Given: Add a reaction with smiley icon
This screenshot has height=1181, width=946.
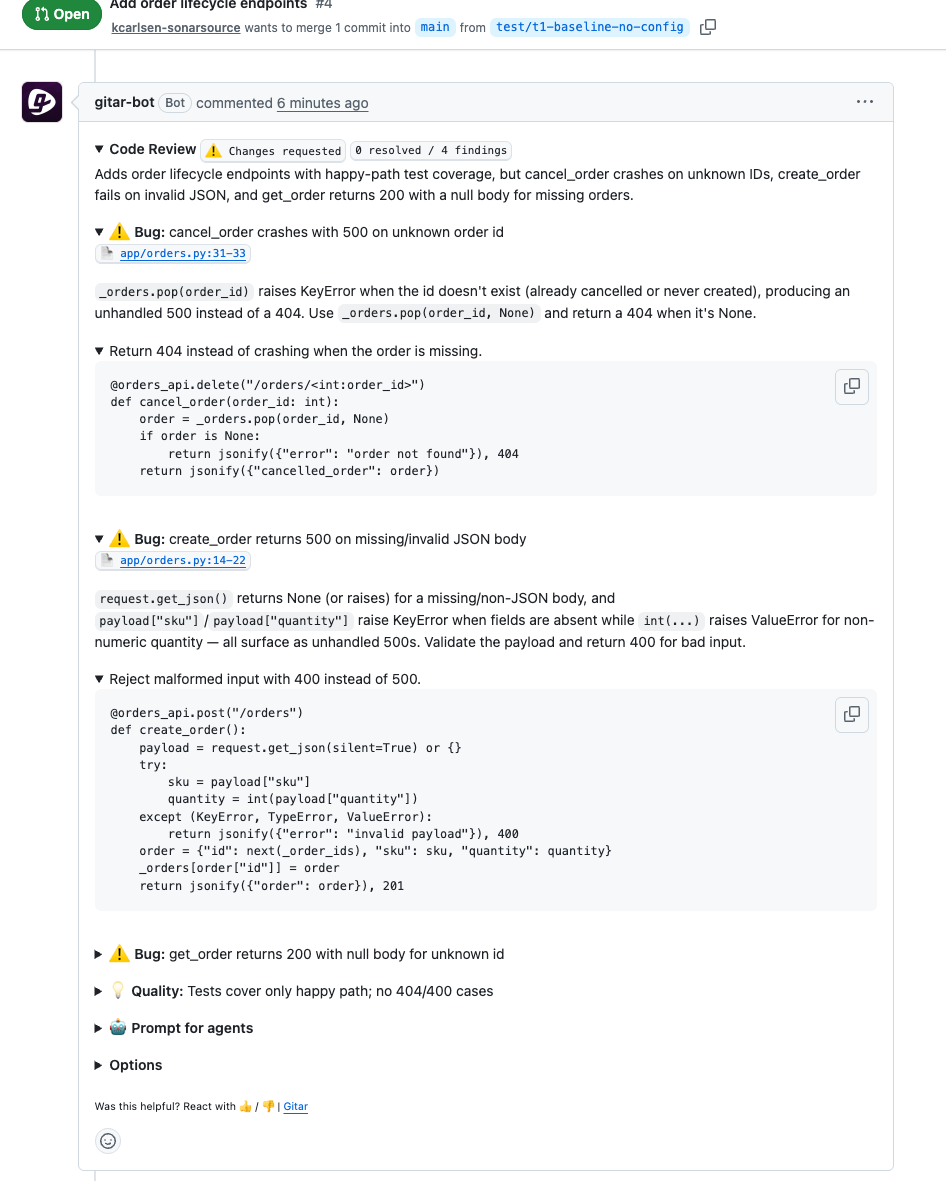Looking at the screenshot, I should pos(108,1140).
